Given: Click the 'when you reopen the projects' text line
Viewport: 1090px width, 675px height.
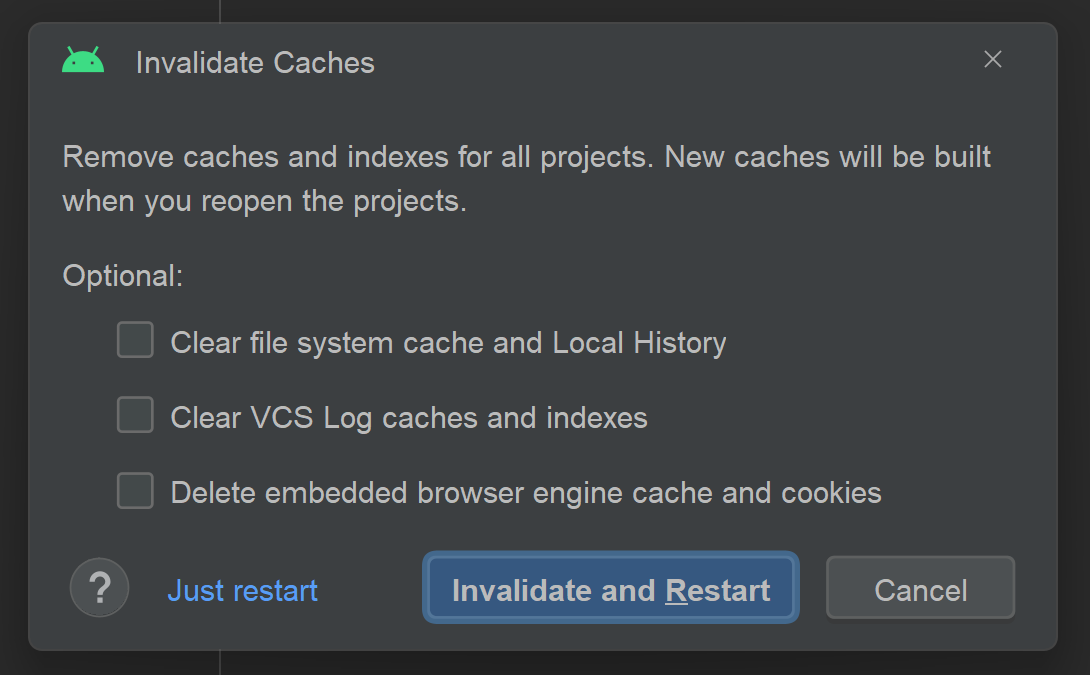Looking at the screenshot, I should (x=264, y=202).
